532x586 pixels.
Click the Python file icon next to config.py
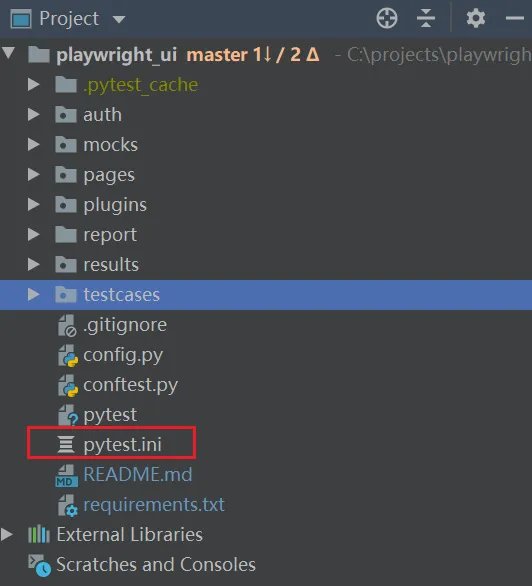coord(68,355)
